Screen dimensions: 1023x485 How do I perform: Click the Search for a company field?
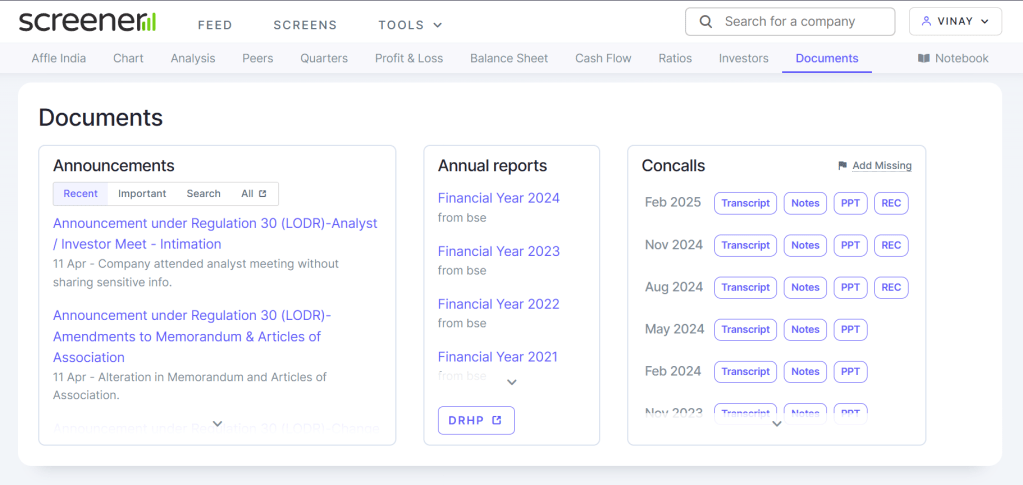(x=800, y=22)
